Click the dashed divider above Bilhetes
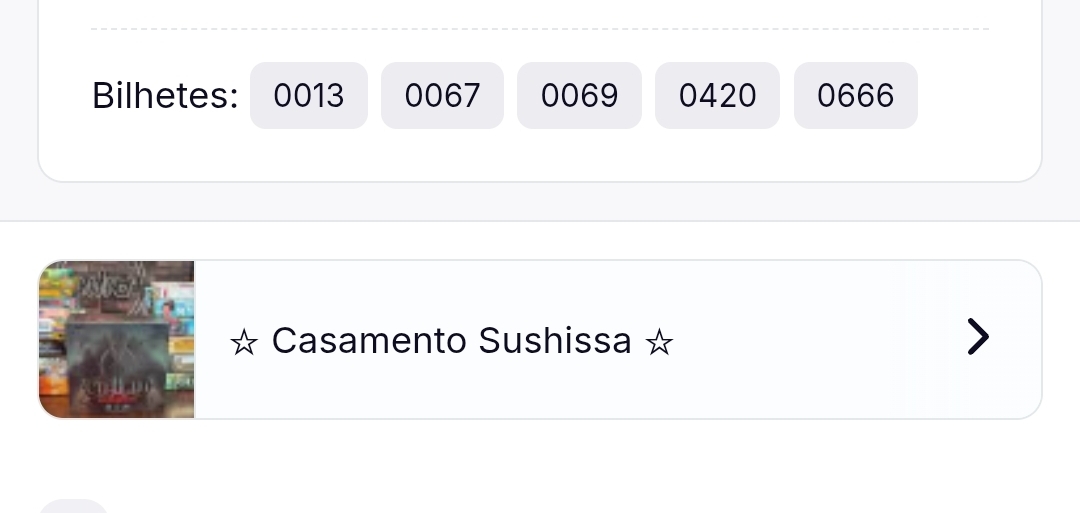 pyautogui.click(x=540, y=29)
